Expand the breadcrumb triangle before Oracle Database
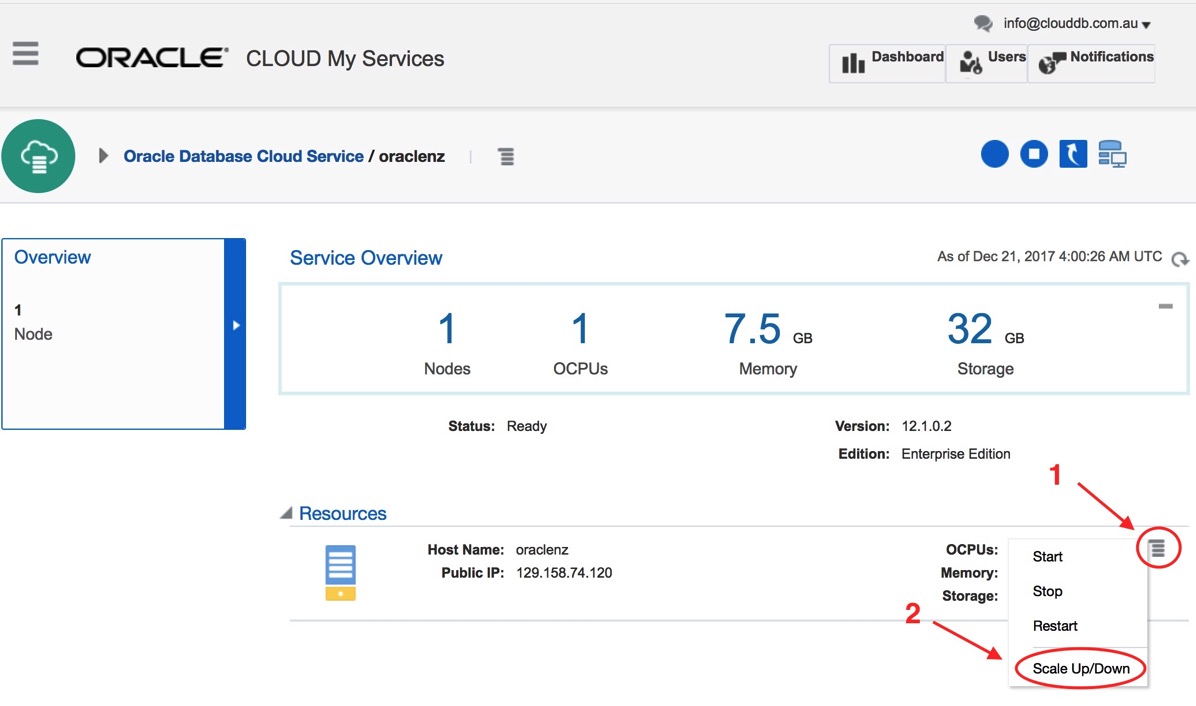Screen dimensions: 1196x706 pos(103,157)
